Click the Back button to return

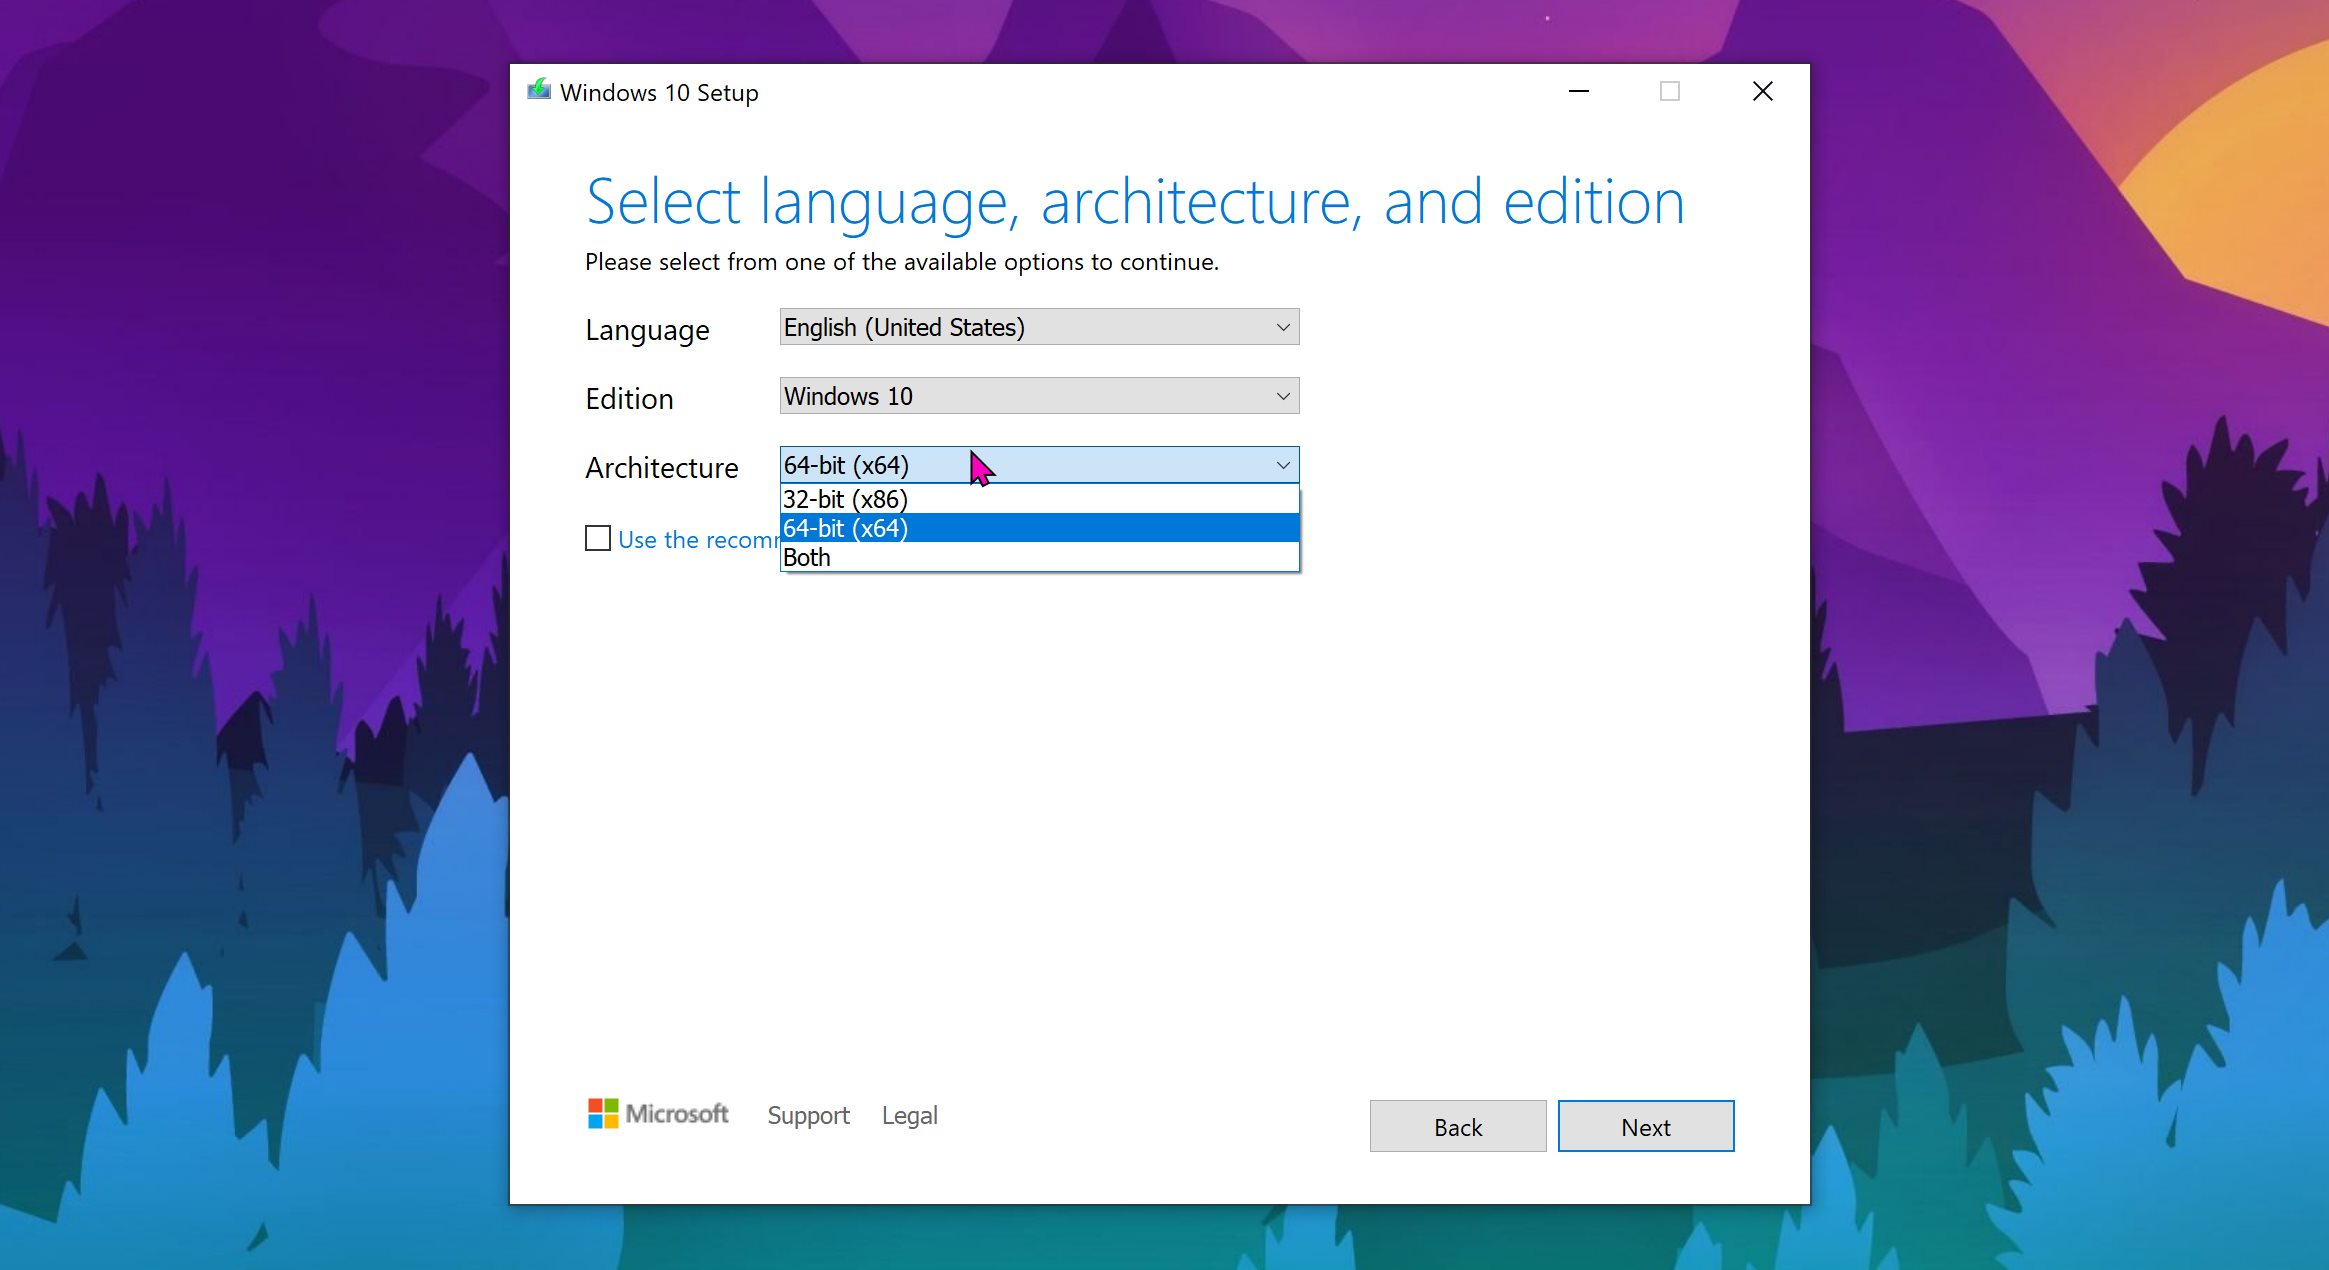[x=1458, y=1126]
